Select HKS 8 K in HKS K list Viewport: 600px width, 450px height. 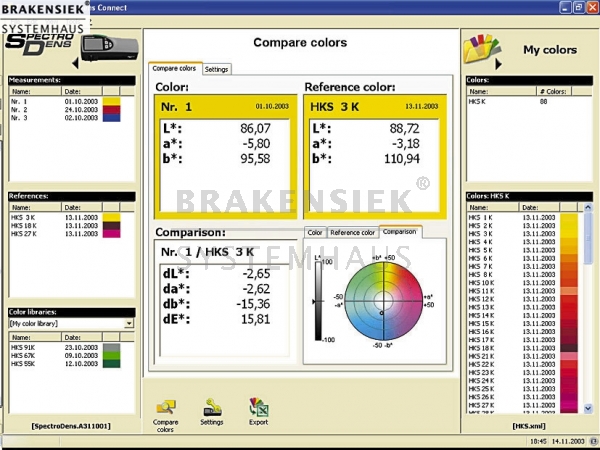tap(523, 275)
